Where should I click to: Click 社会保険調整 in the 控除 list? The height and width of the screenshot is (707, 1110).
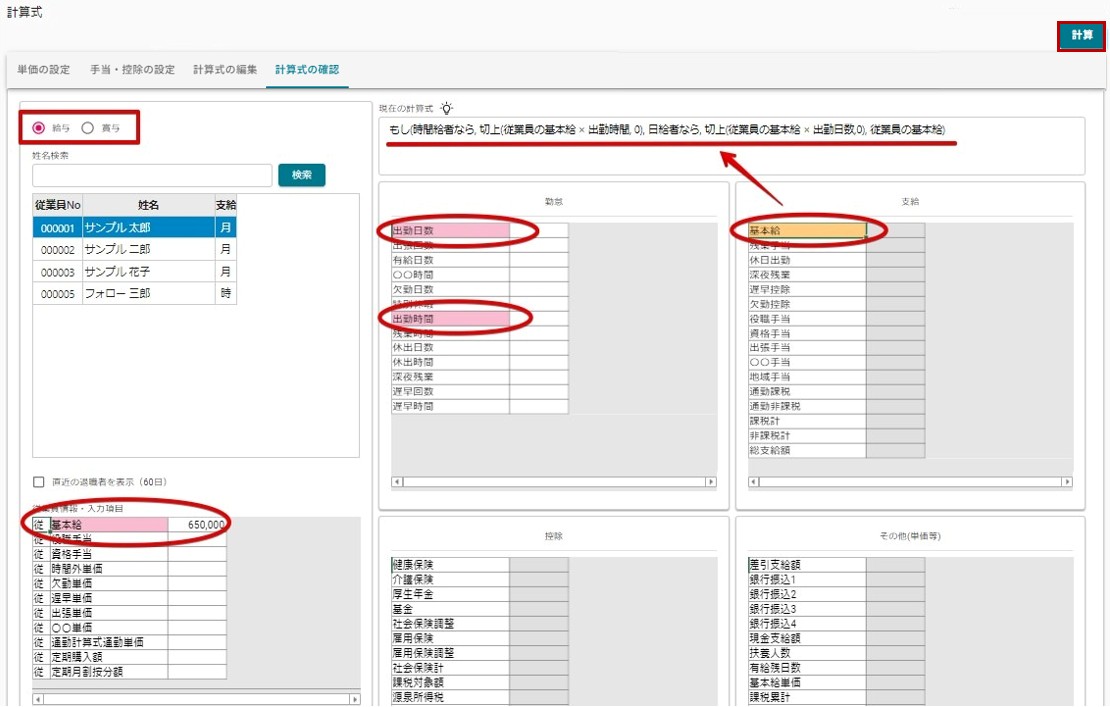(450, 624)
